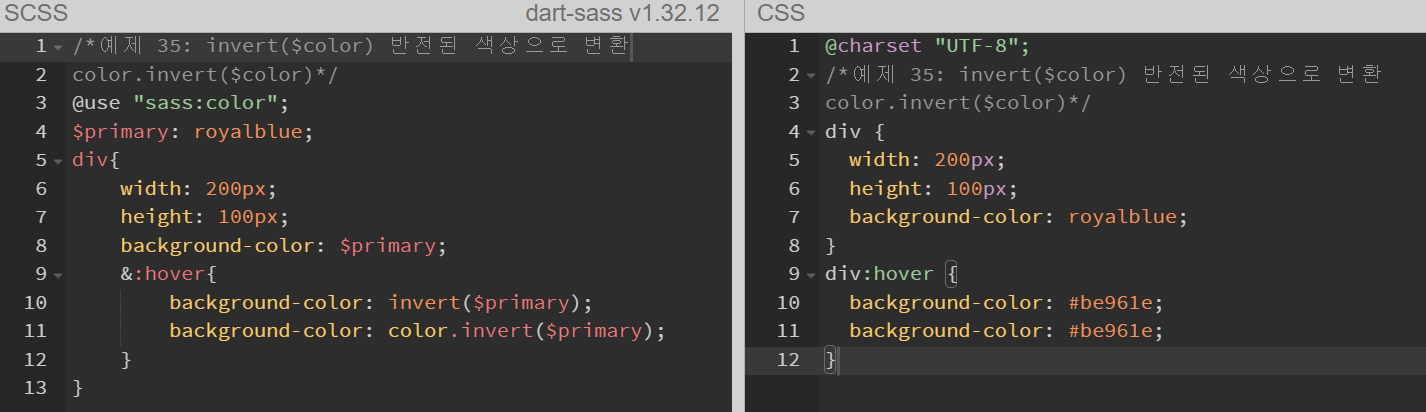Select line number 13 in SCSS gutter
Image resolution: width=1426 pixels, height=412 pixels.
(x=35, y=388)
